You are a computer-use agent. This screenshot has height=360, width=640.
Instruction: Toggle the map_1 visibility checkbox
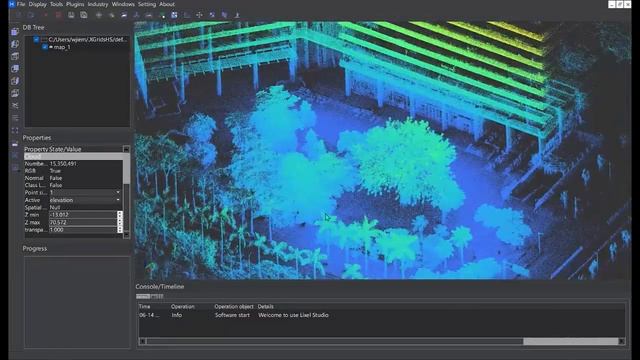coord(44,47)
